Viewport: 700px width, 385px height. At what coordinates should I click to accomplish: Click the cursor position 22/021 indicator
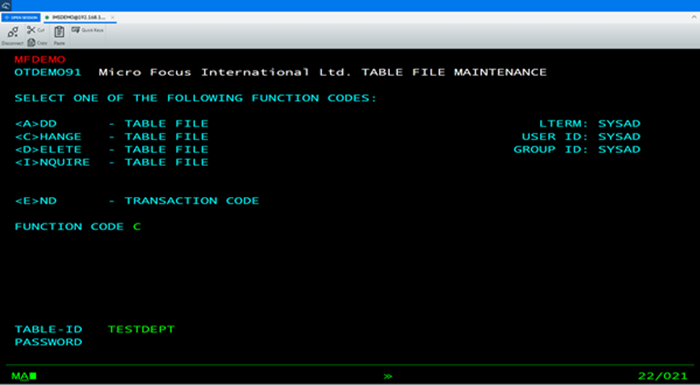(662, 376)
